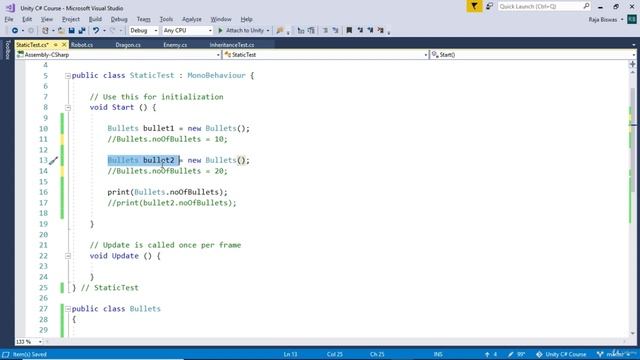640x360 pixels.
Task: Open the Help menu
Action: 246,19
